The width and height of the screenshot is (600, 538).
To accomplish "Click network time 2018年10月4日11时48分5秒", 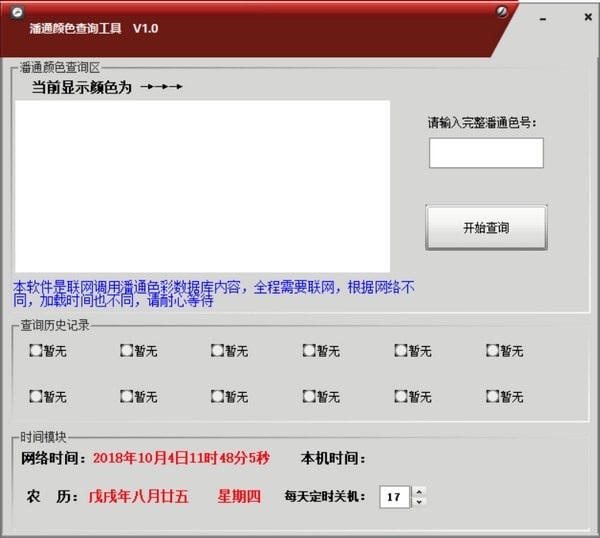I will tap(181, 458).
